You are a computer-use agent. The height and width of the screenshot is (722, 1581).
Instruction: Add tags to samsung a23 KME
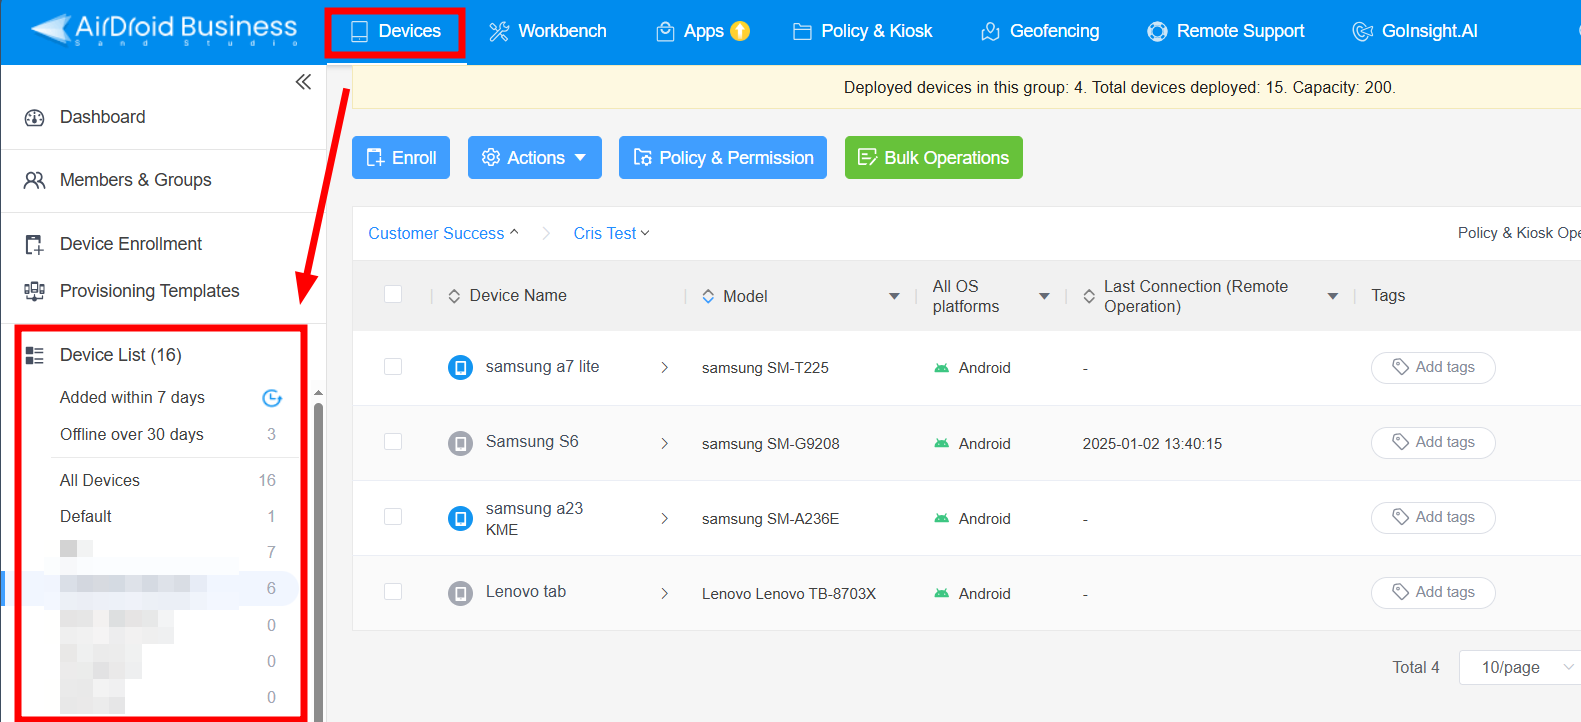(1433, 518)
